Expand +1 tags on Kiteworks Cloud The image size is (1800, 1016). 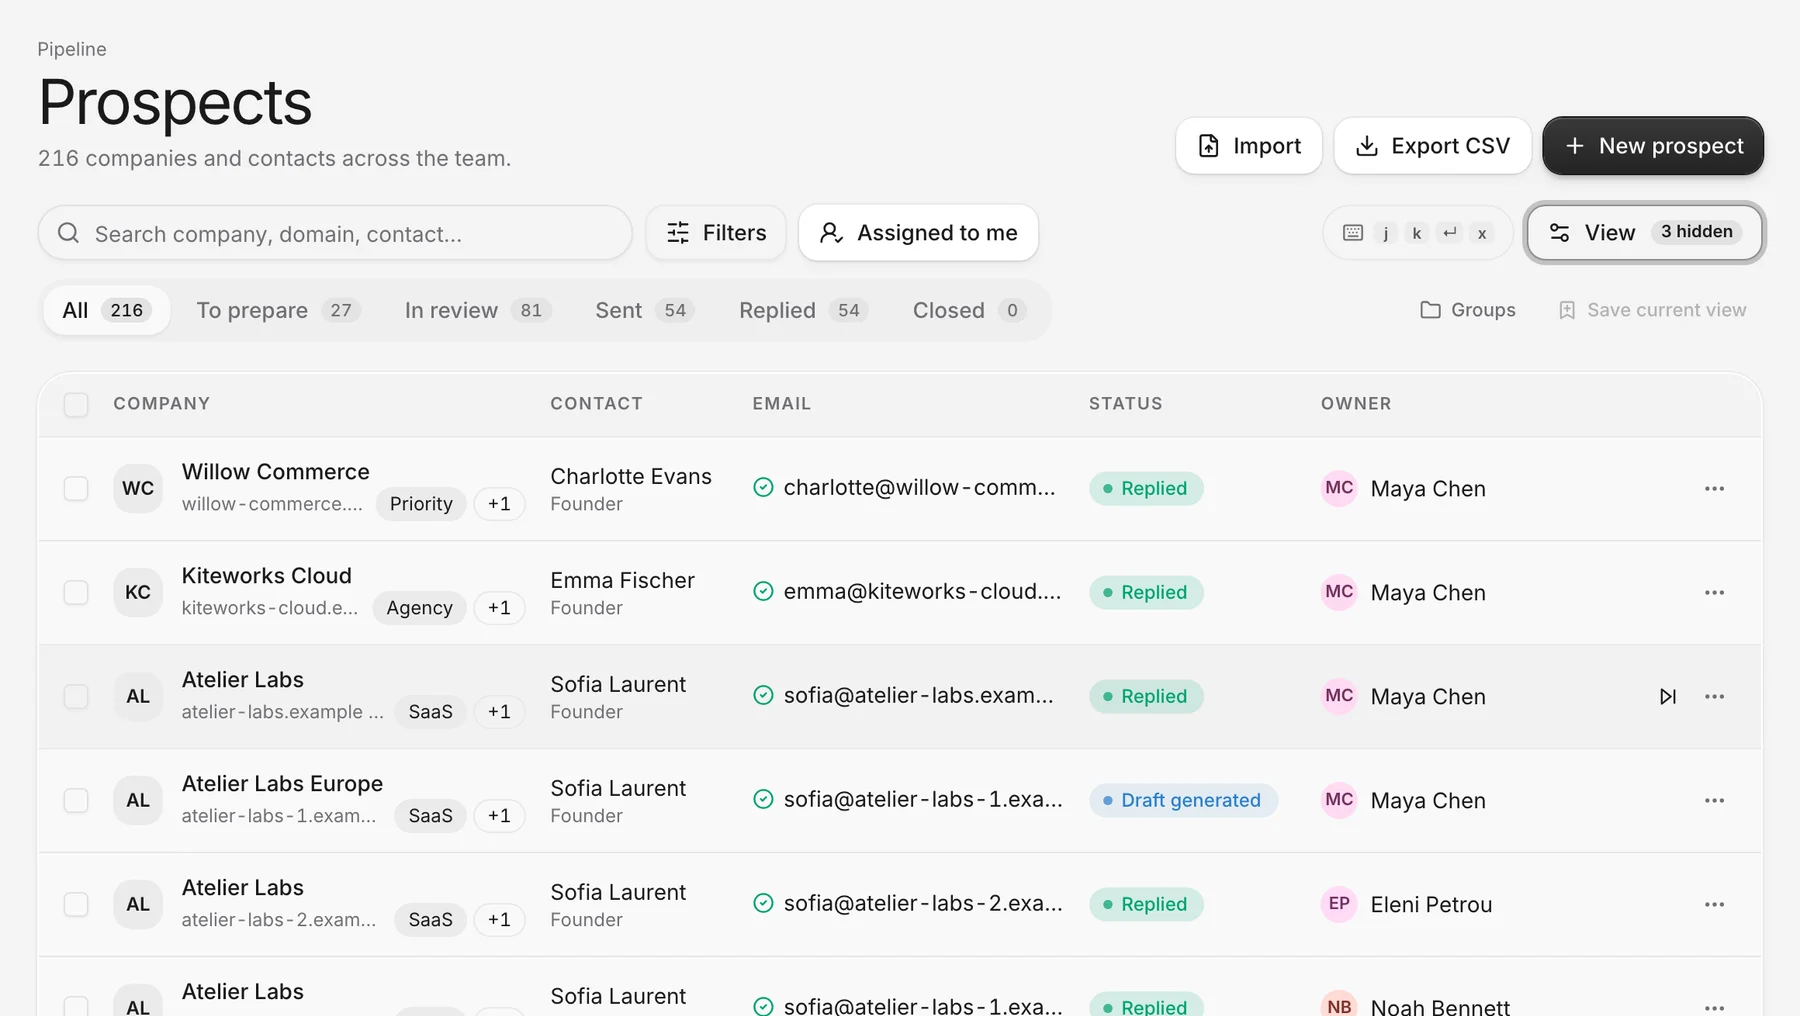pyautogui.click(x=499, y=608)
